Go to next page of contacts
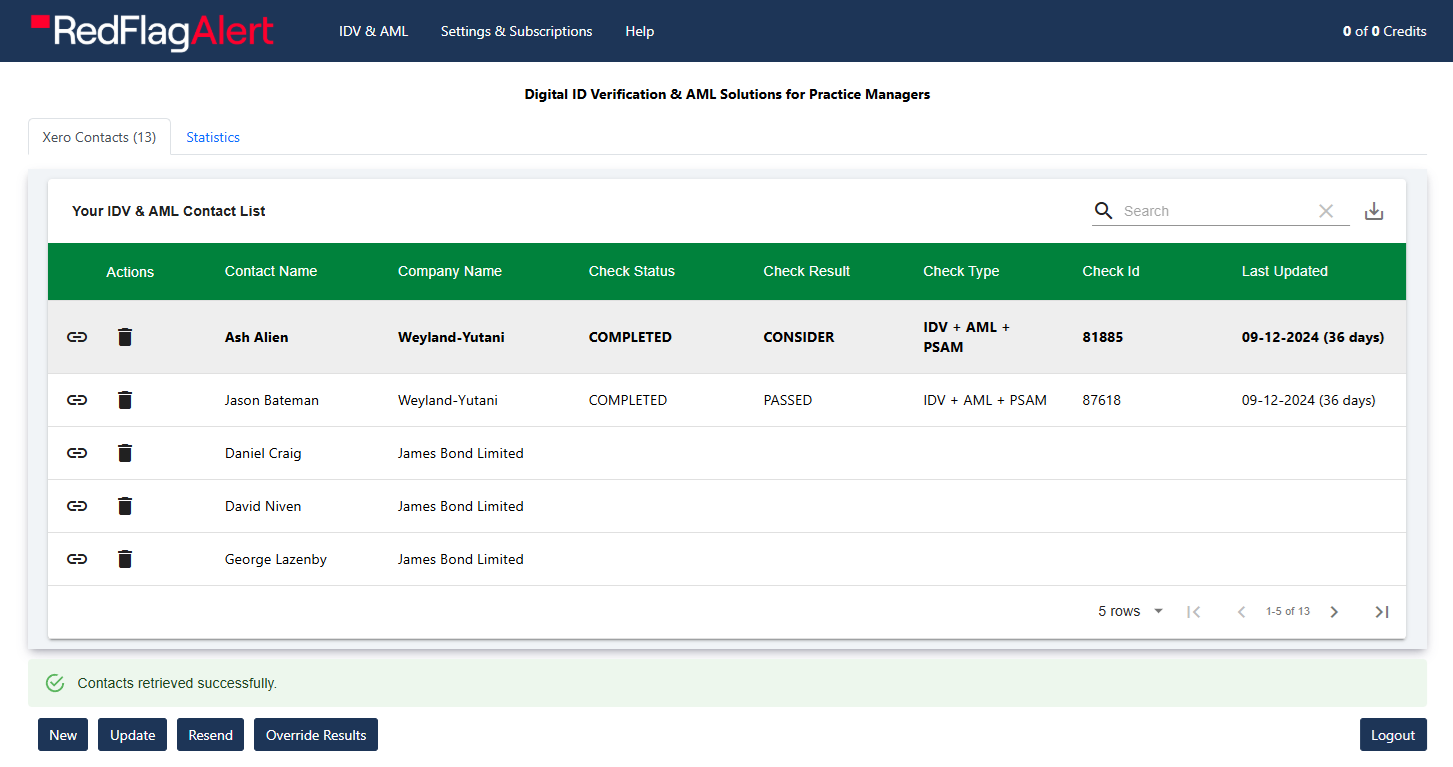 (x=1334, y=612)
